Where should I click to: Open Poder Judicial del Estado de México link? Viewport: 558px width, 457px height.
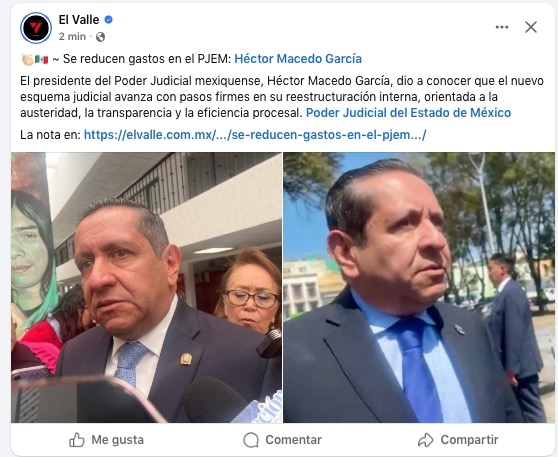point(408,113)
